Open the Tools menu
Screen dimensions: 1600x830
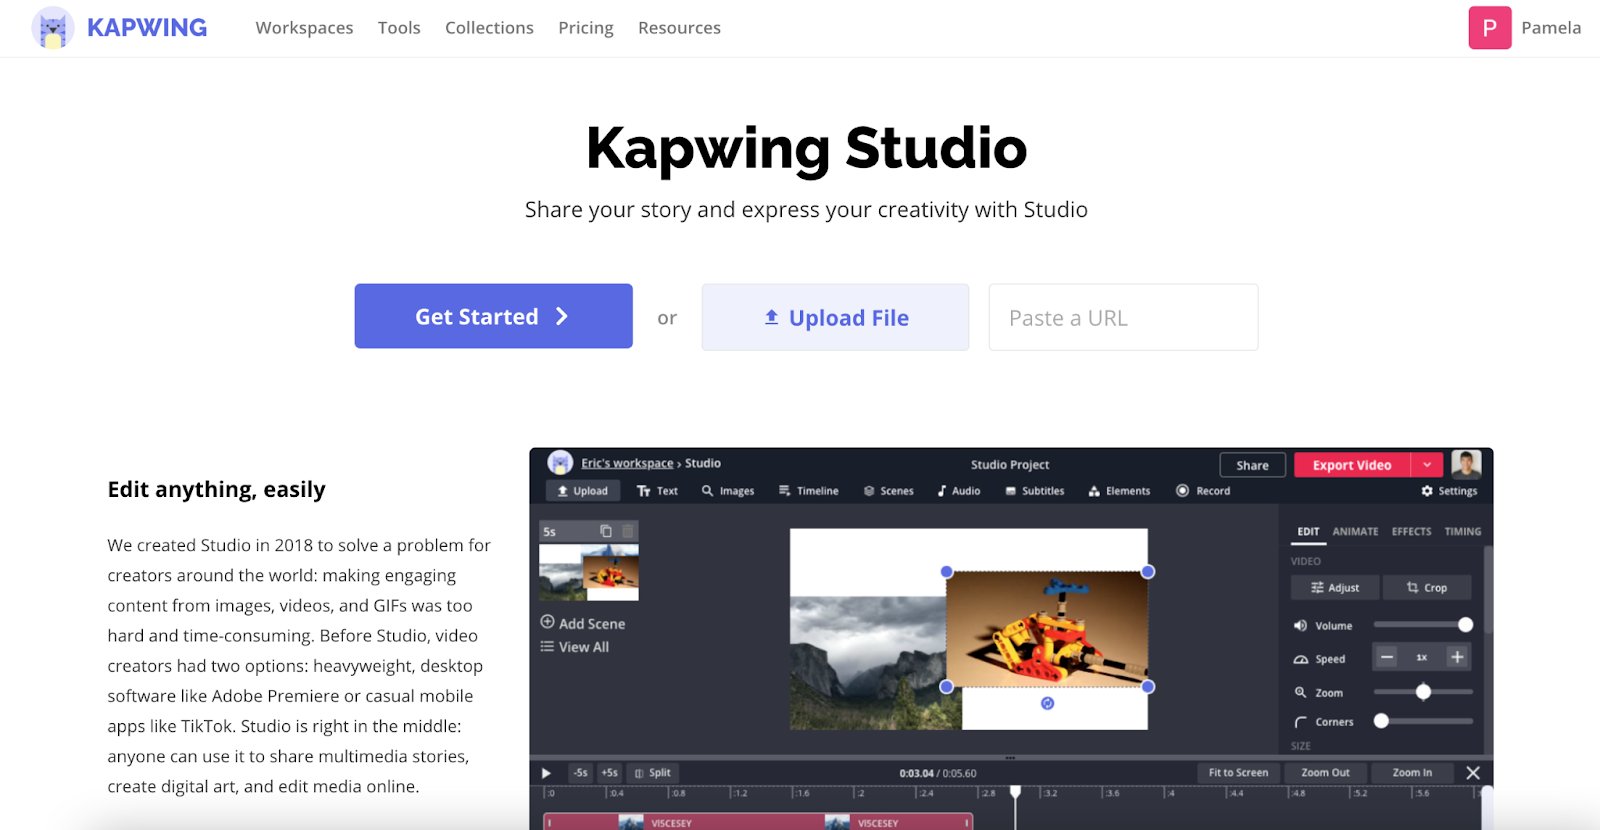pos(399,28)
